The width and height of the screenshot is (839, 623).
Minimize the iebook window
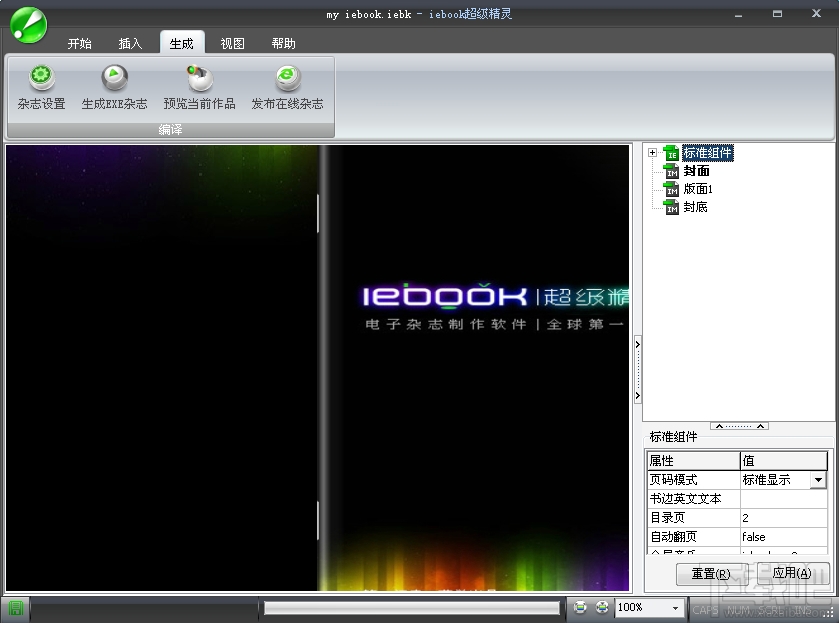[738, 14]
